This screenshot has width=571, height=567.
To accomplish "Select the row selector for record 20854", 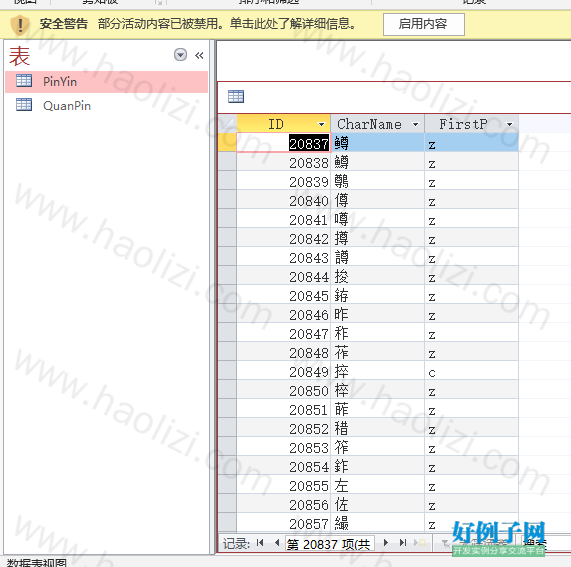I will click(228, 466).
